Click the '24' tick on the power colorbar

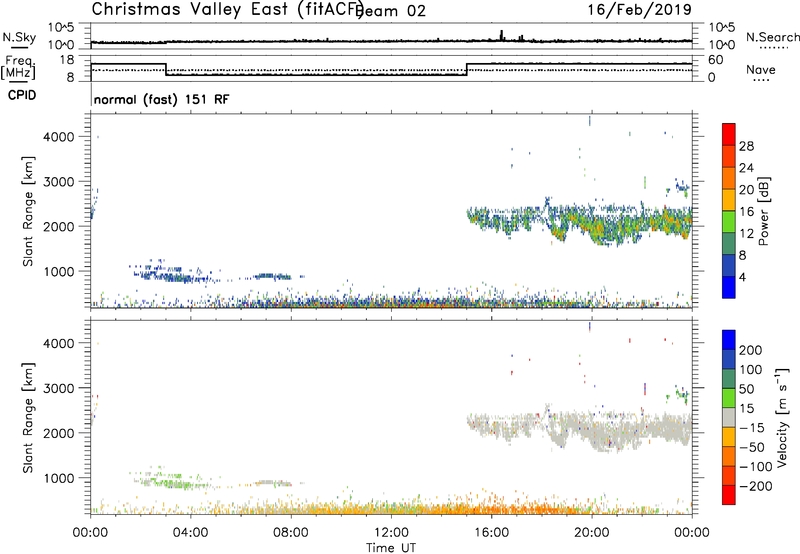click(x=746, y=168)
